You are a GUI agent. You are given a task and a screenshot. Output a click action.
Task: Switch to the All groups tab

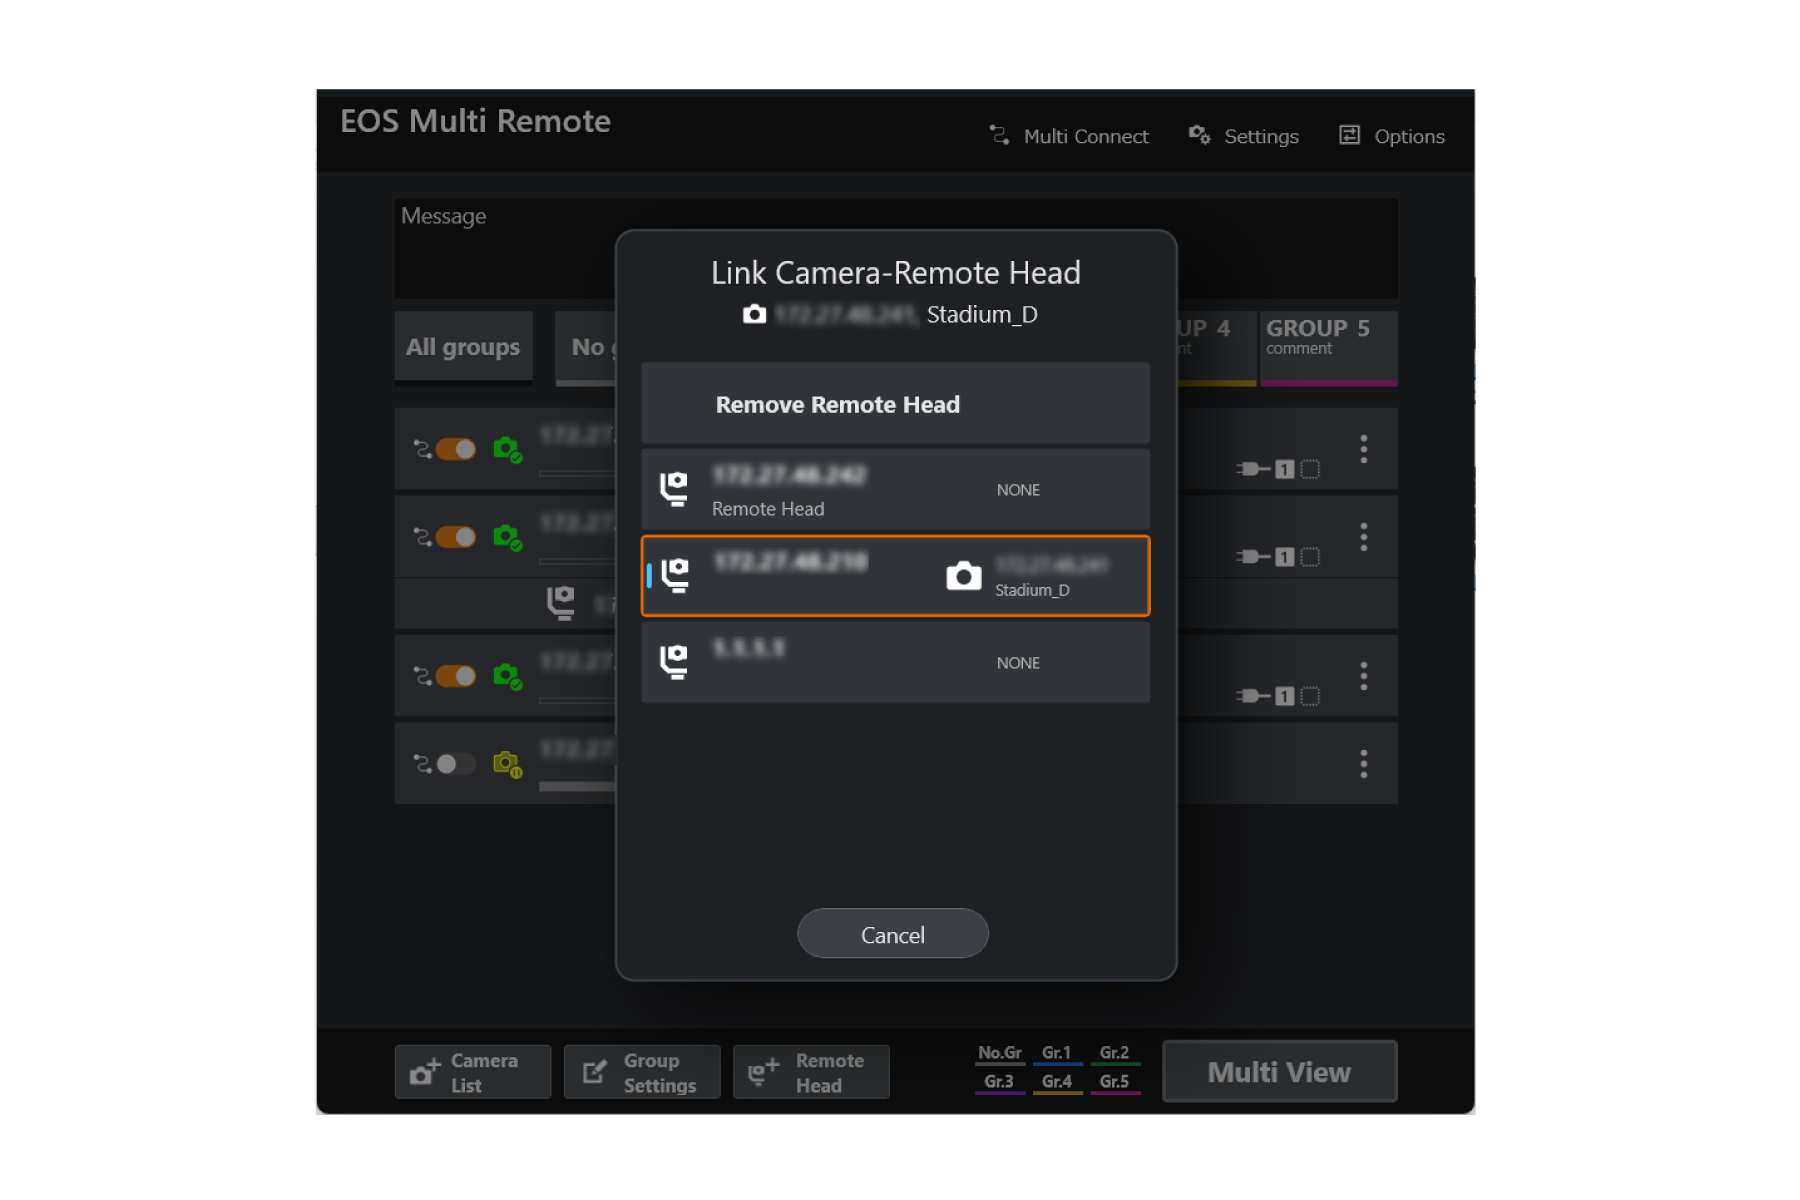(x=463, y=347)
